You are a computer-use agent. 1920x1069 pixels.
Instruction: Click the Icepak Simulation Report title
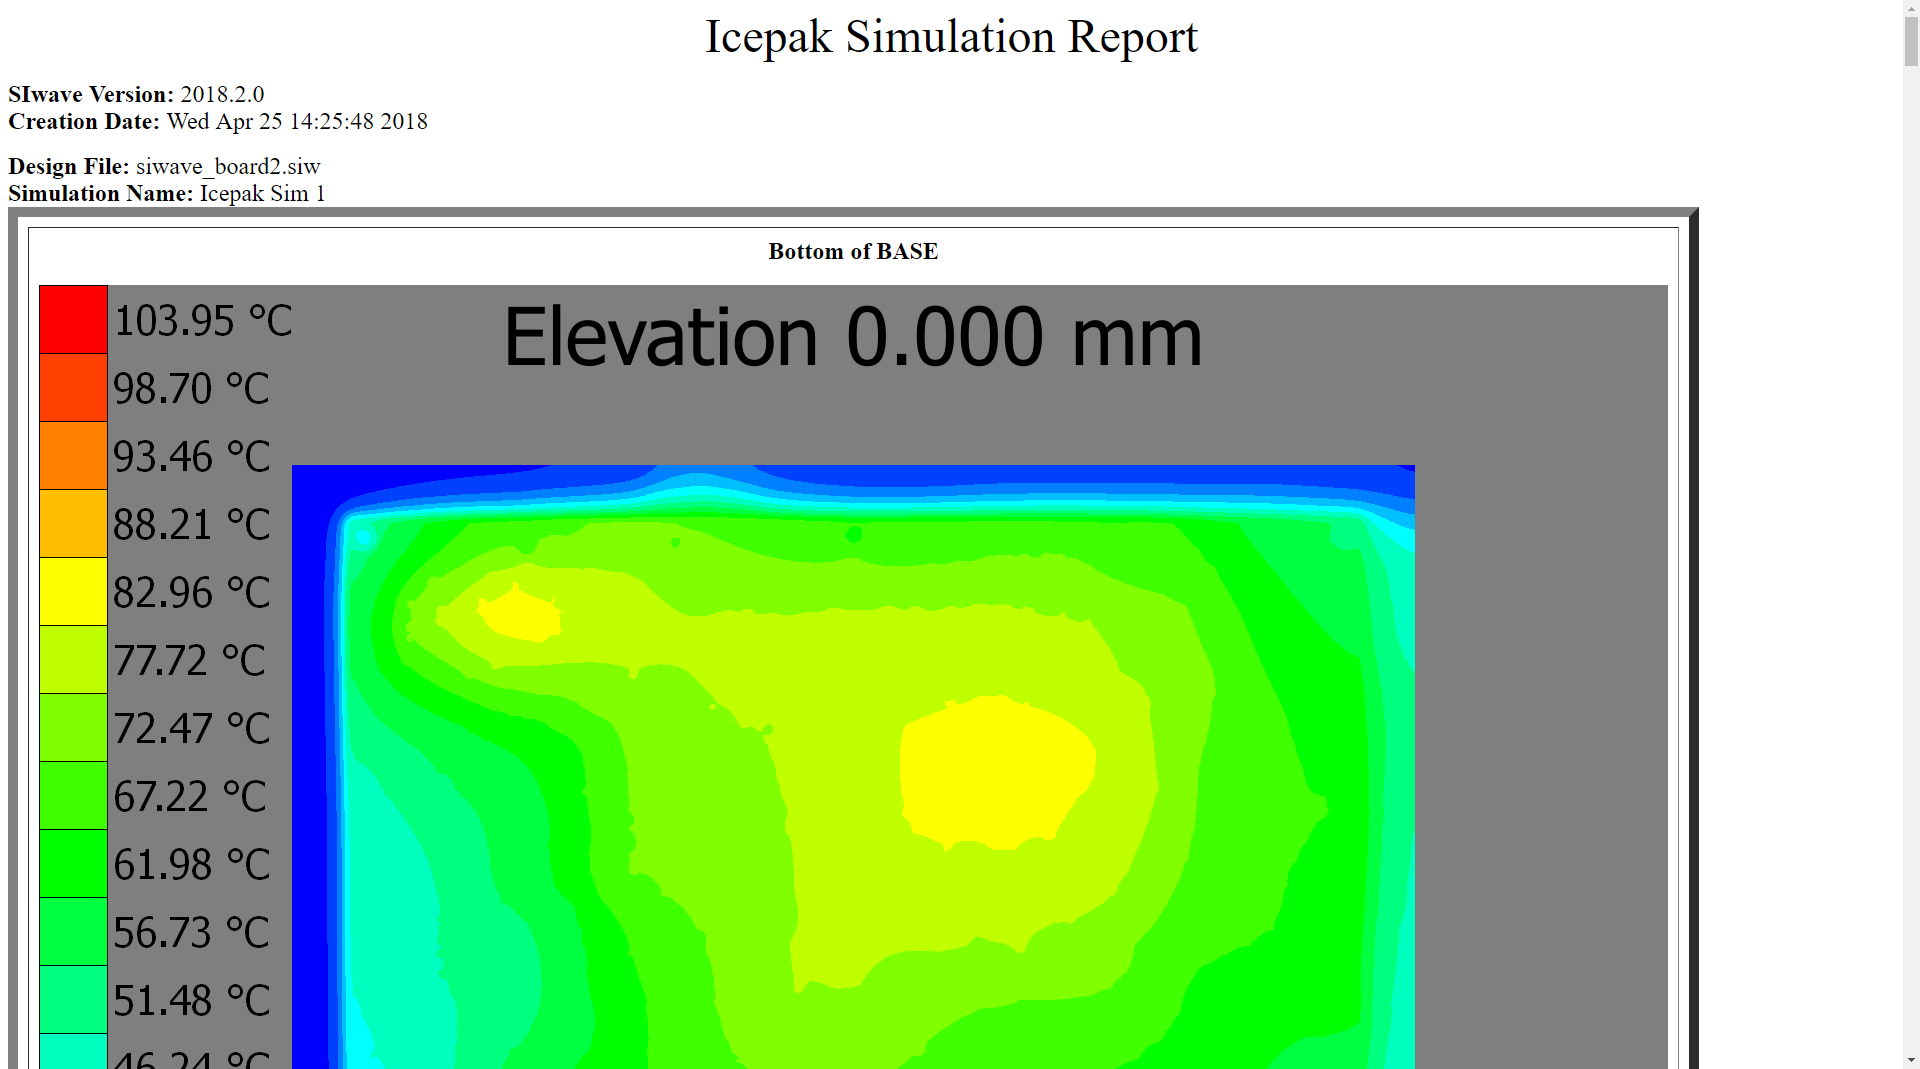951,37
